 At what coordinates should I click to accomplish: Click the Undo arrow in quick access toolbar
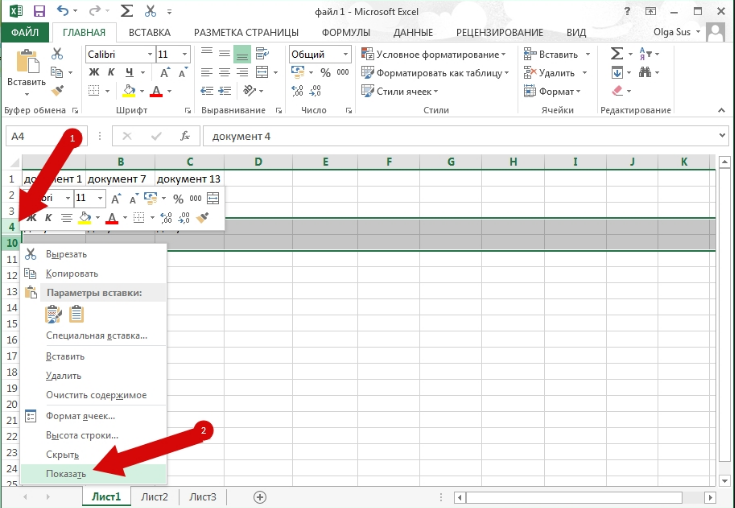(62, 10)
